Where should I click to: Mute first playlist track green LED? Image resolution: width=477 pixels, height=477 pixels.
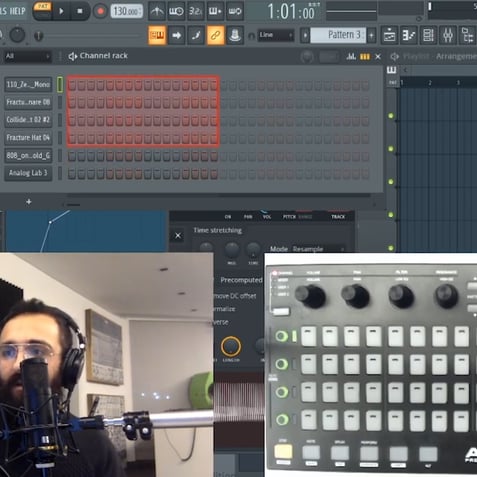391,116
